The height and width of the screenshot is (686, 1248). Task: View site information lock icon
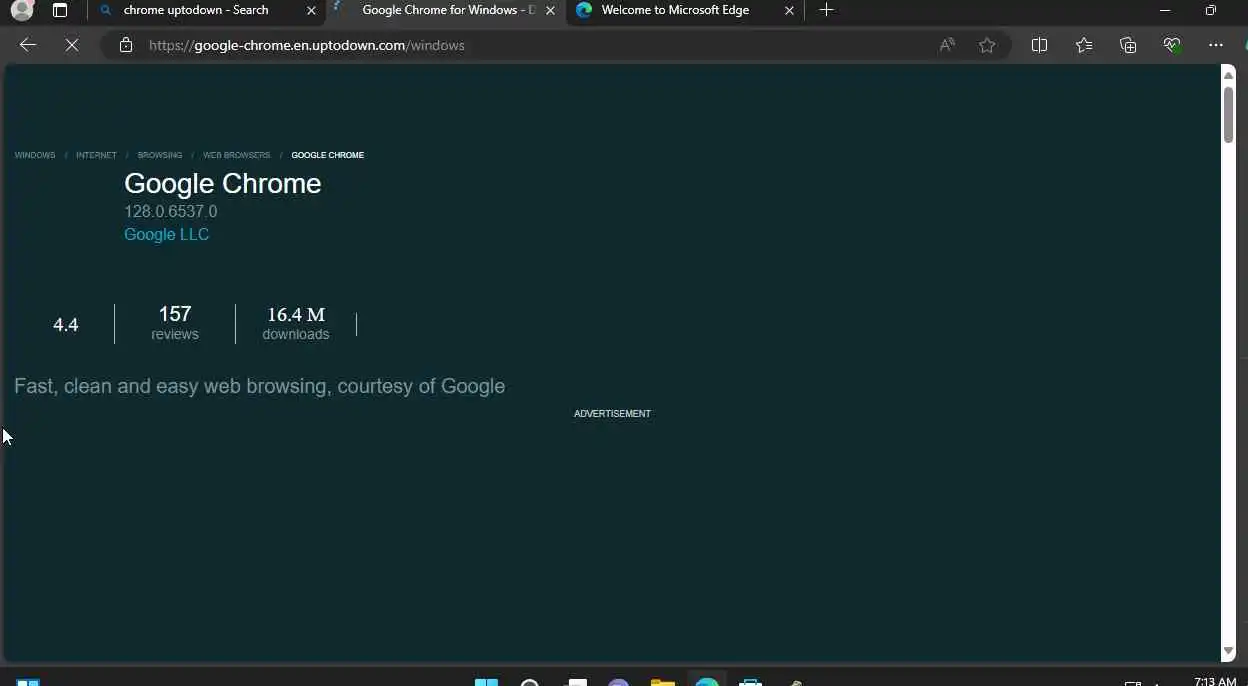(x=126, y=45)
